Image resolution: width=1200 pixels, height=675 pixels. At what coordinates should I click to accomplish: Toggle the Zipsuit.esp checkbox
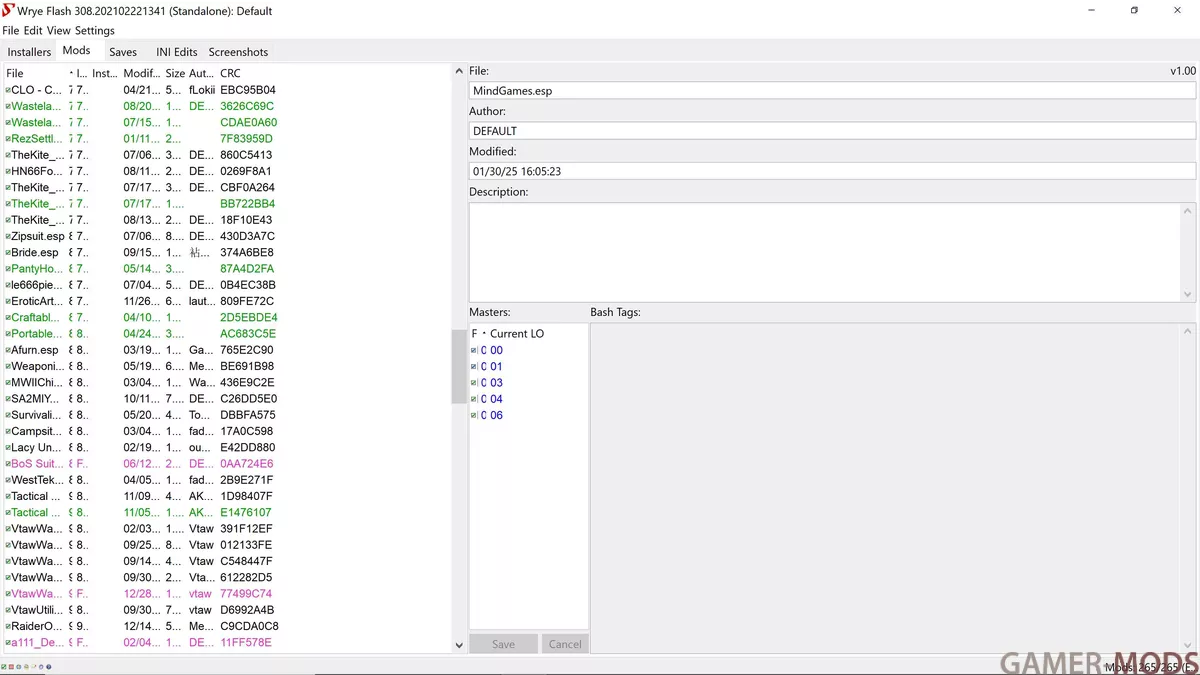pyautogui.click(x=8, y=236)
